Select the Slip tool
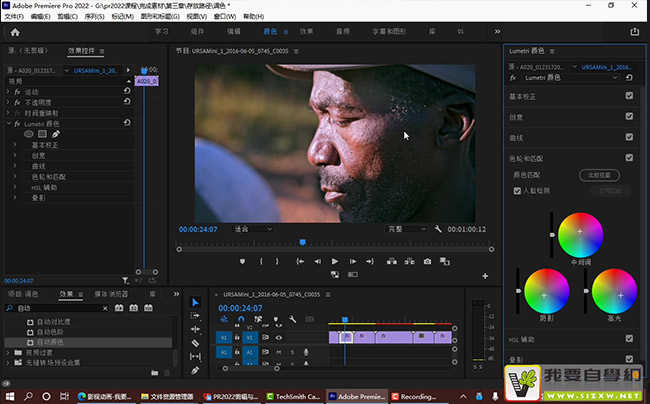 (195, 356)
